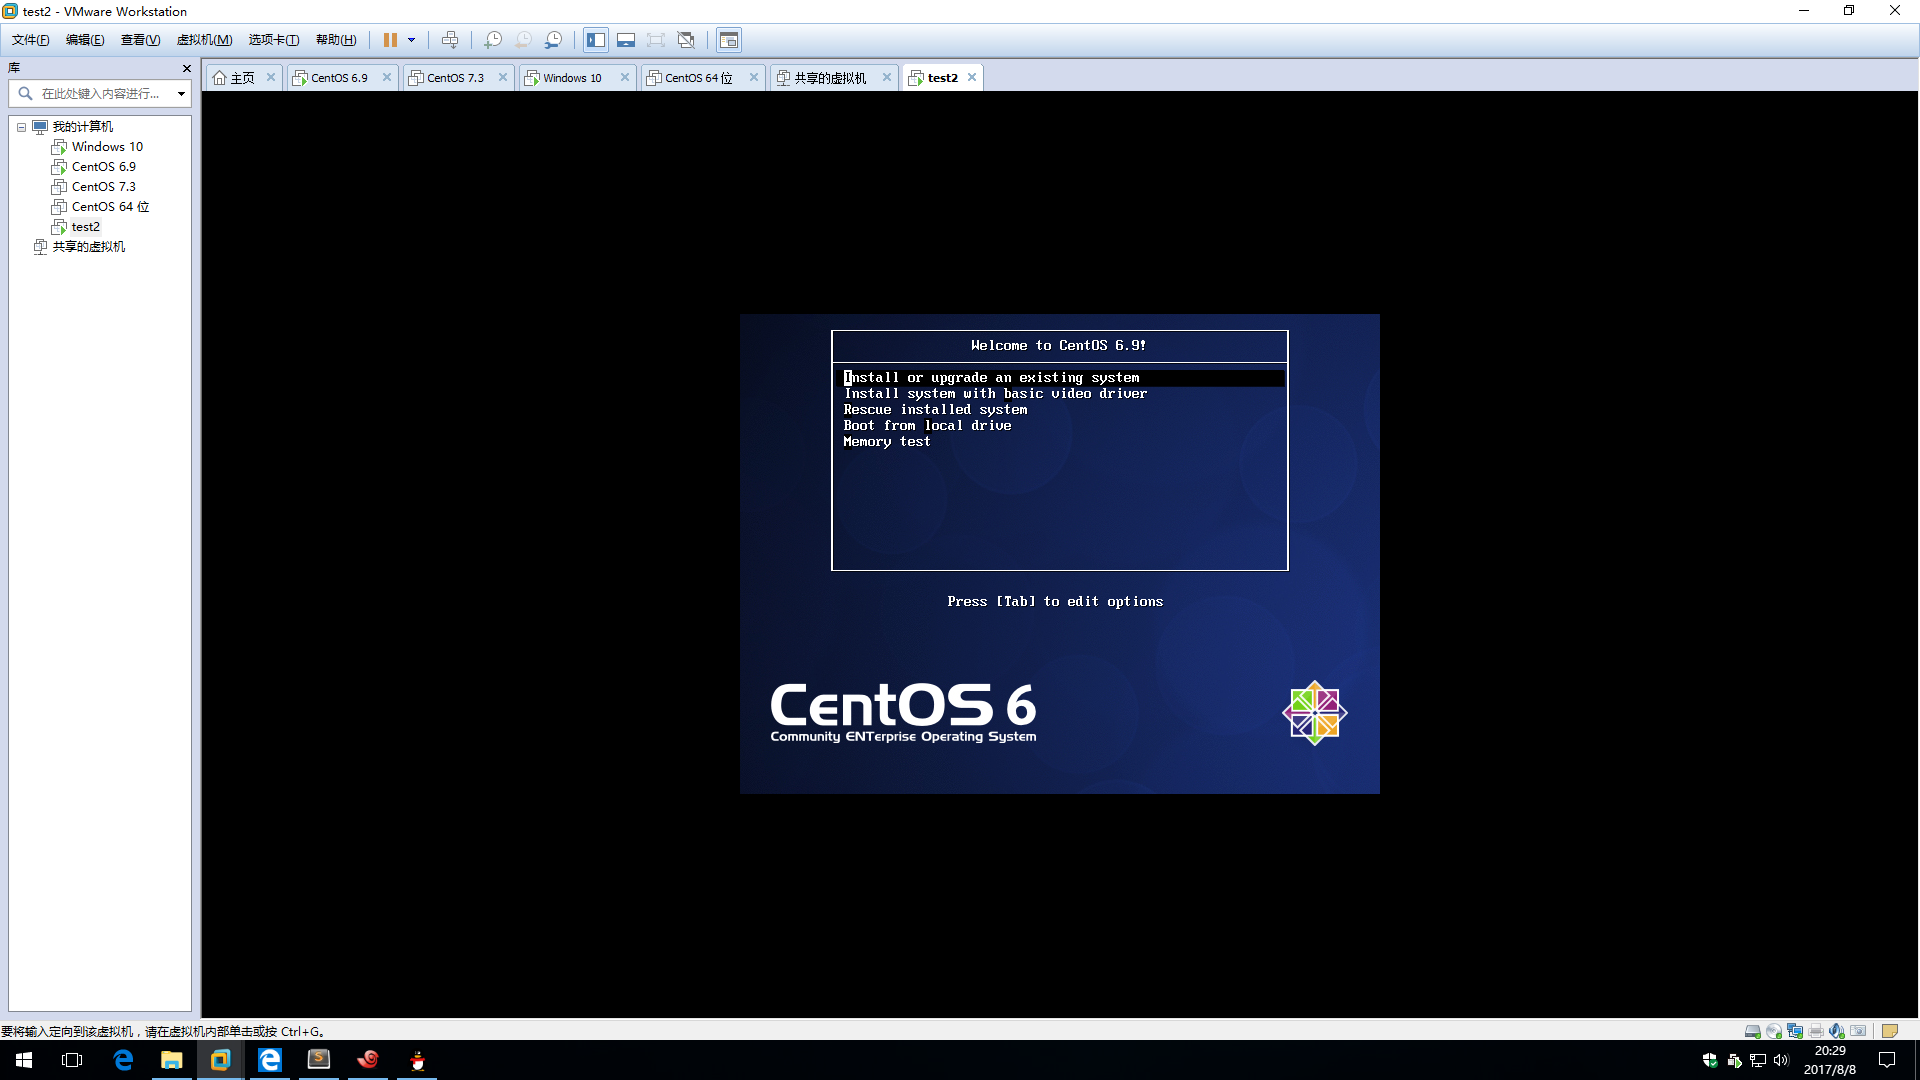Select 共享的虚拟机 in the library tree
Image resolution: width=1920 pixels, height=1080 pixels.
pos(88,247)
